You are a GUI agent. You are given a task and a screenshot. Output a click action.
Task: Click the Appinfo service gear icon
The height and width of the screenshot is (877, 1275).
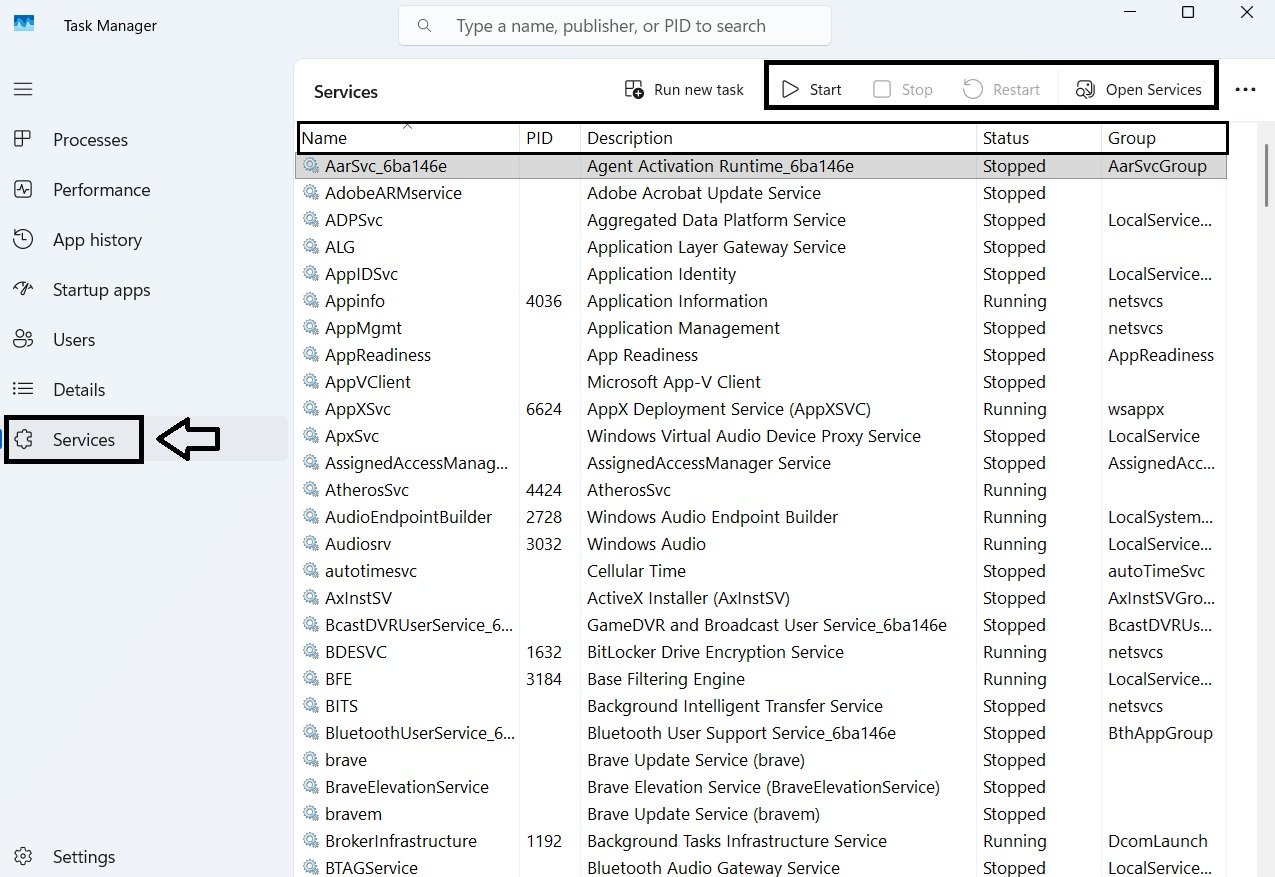pos(311,301)
